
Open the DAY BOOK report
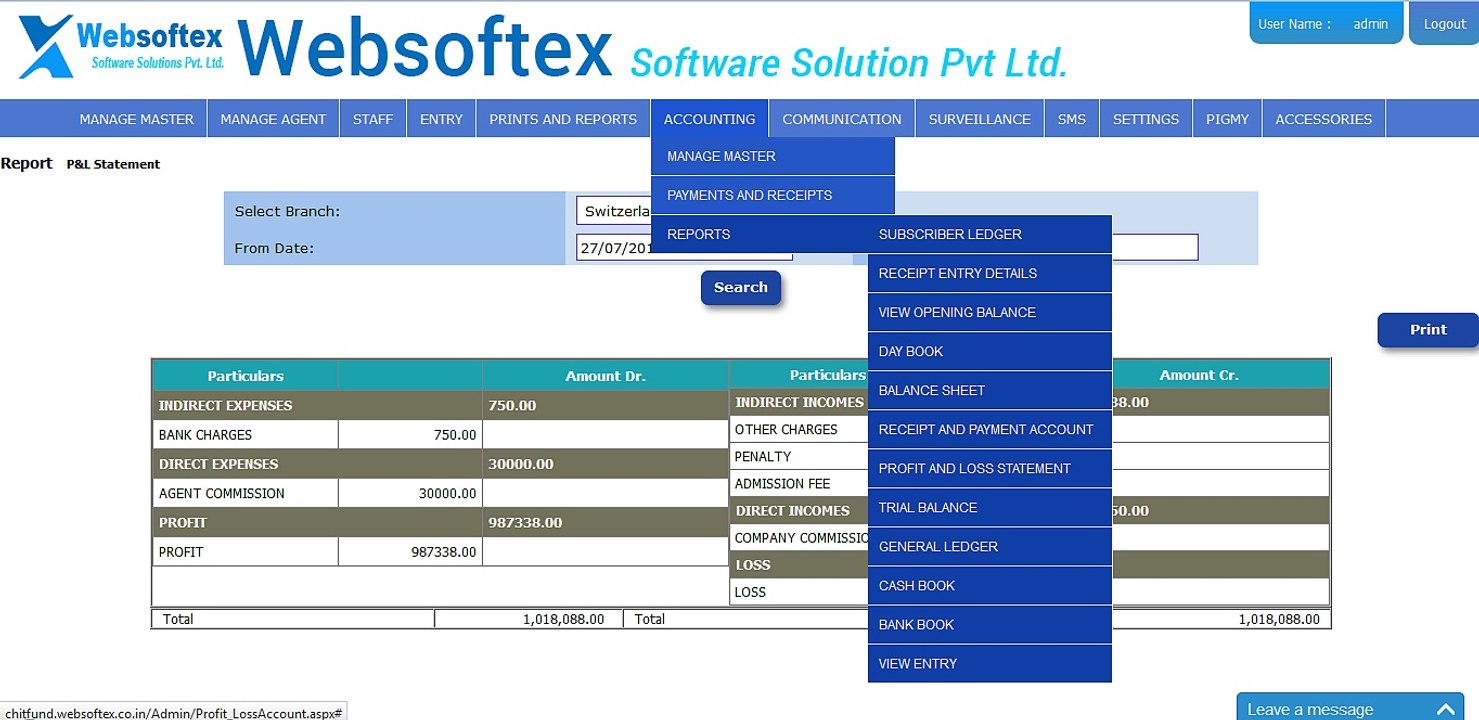(990, 351)
